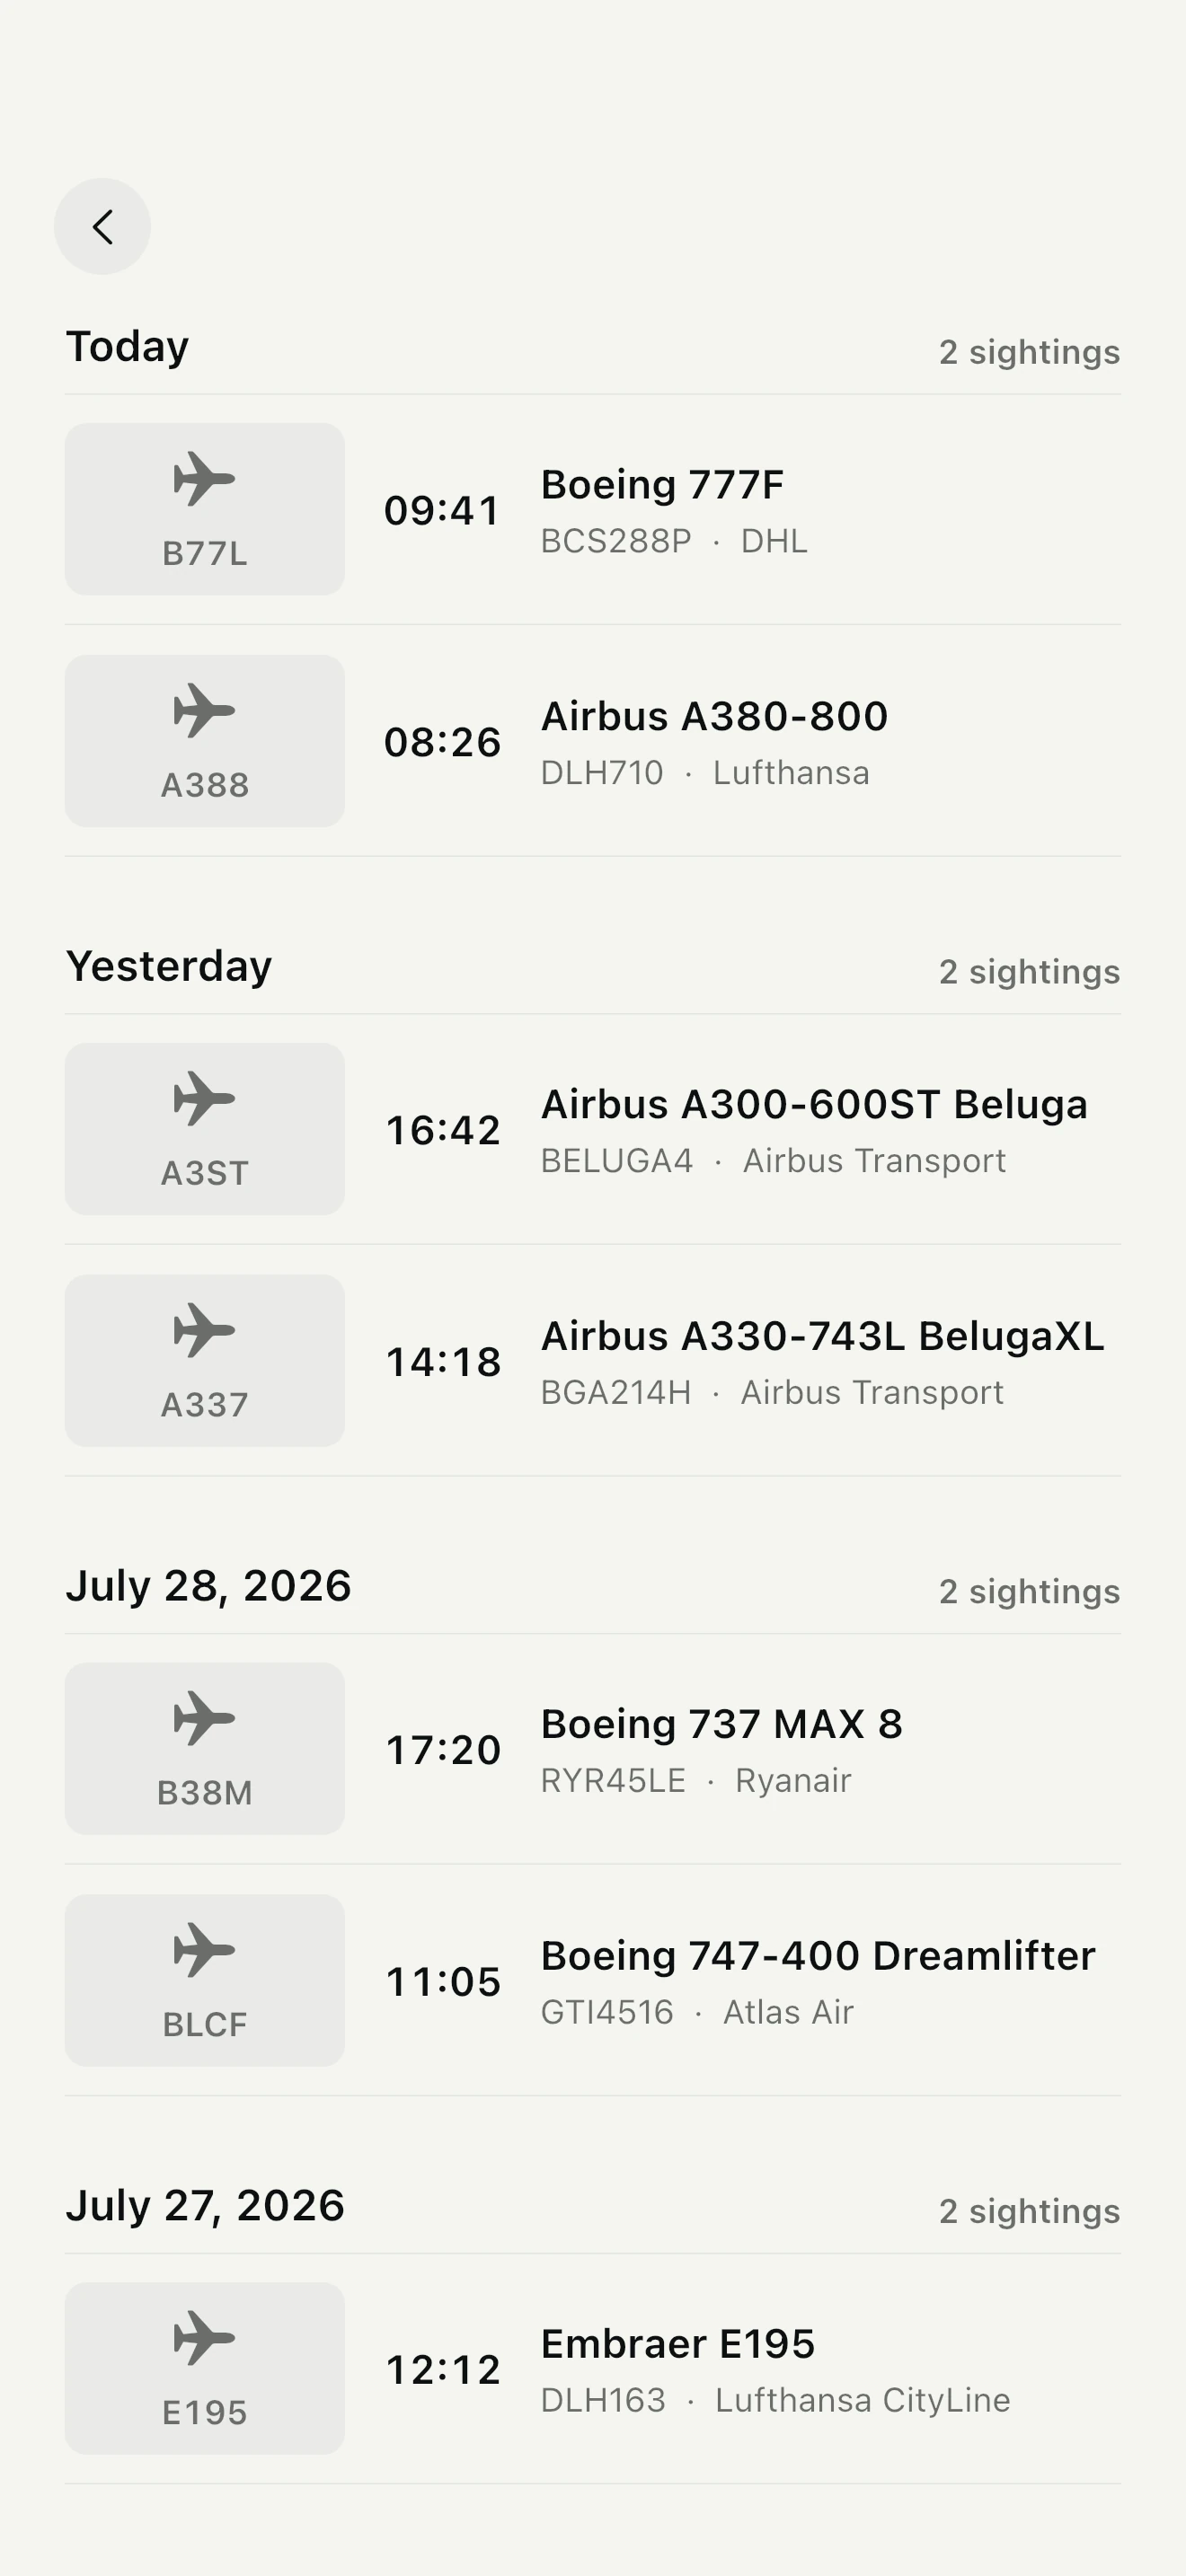The width and height of the screenshot is (1186, 2576).
Task: Tap the Today section header
Action: 127,348
